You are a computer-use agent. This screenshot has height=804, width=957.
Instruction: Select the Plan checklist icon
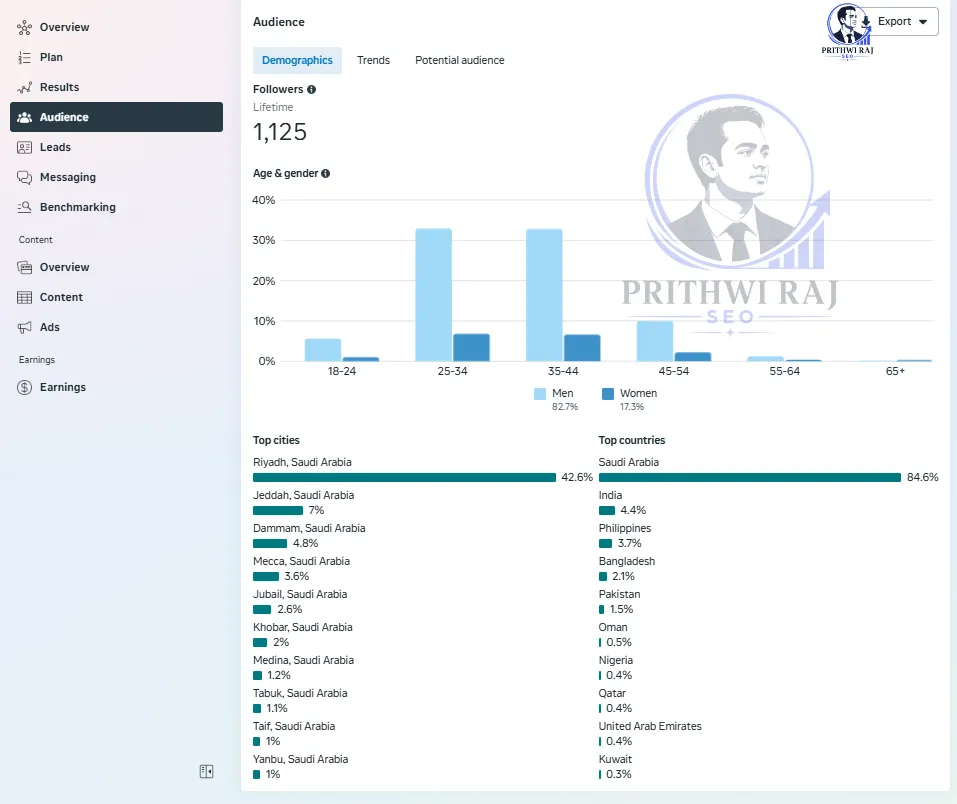(x=24, y=57)
